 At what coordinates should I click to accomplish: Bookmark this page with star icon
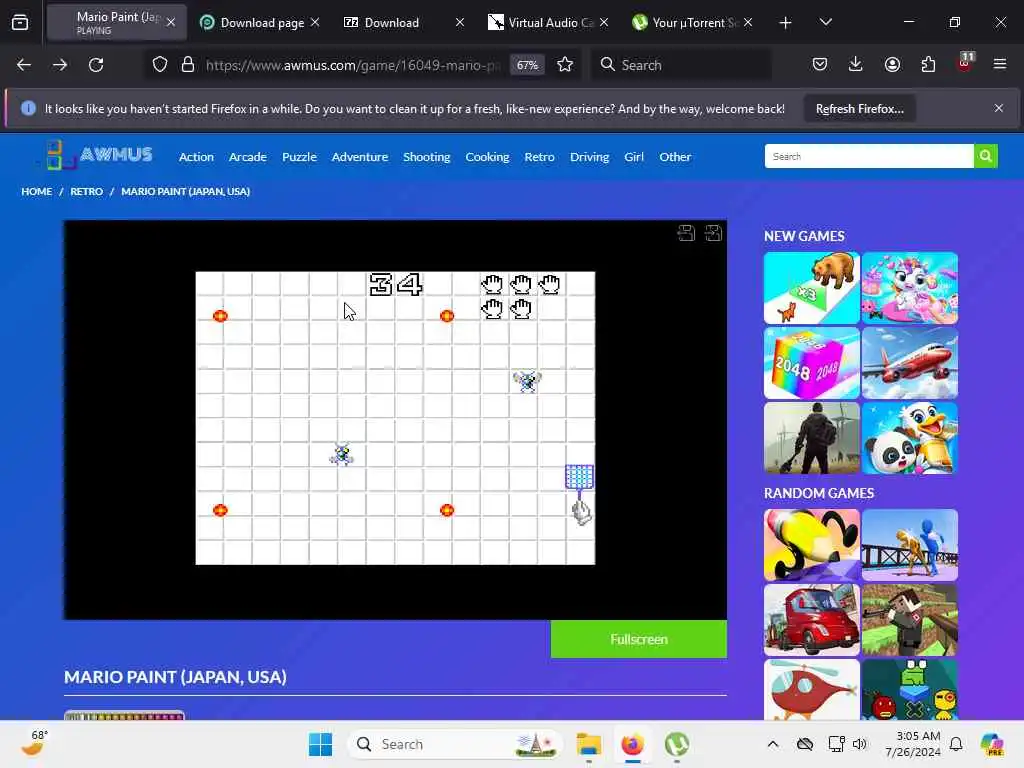coord(565,65)
